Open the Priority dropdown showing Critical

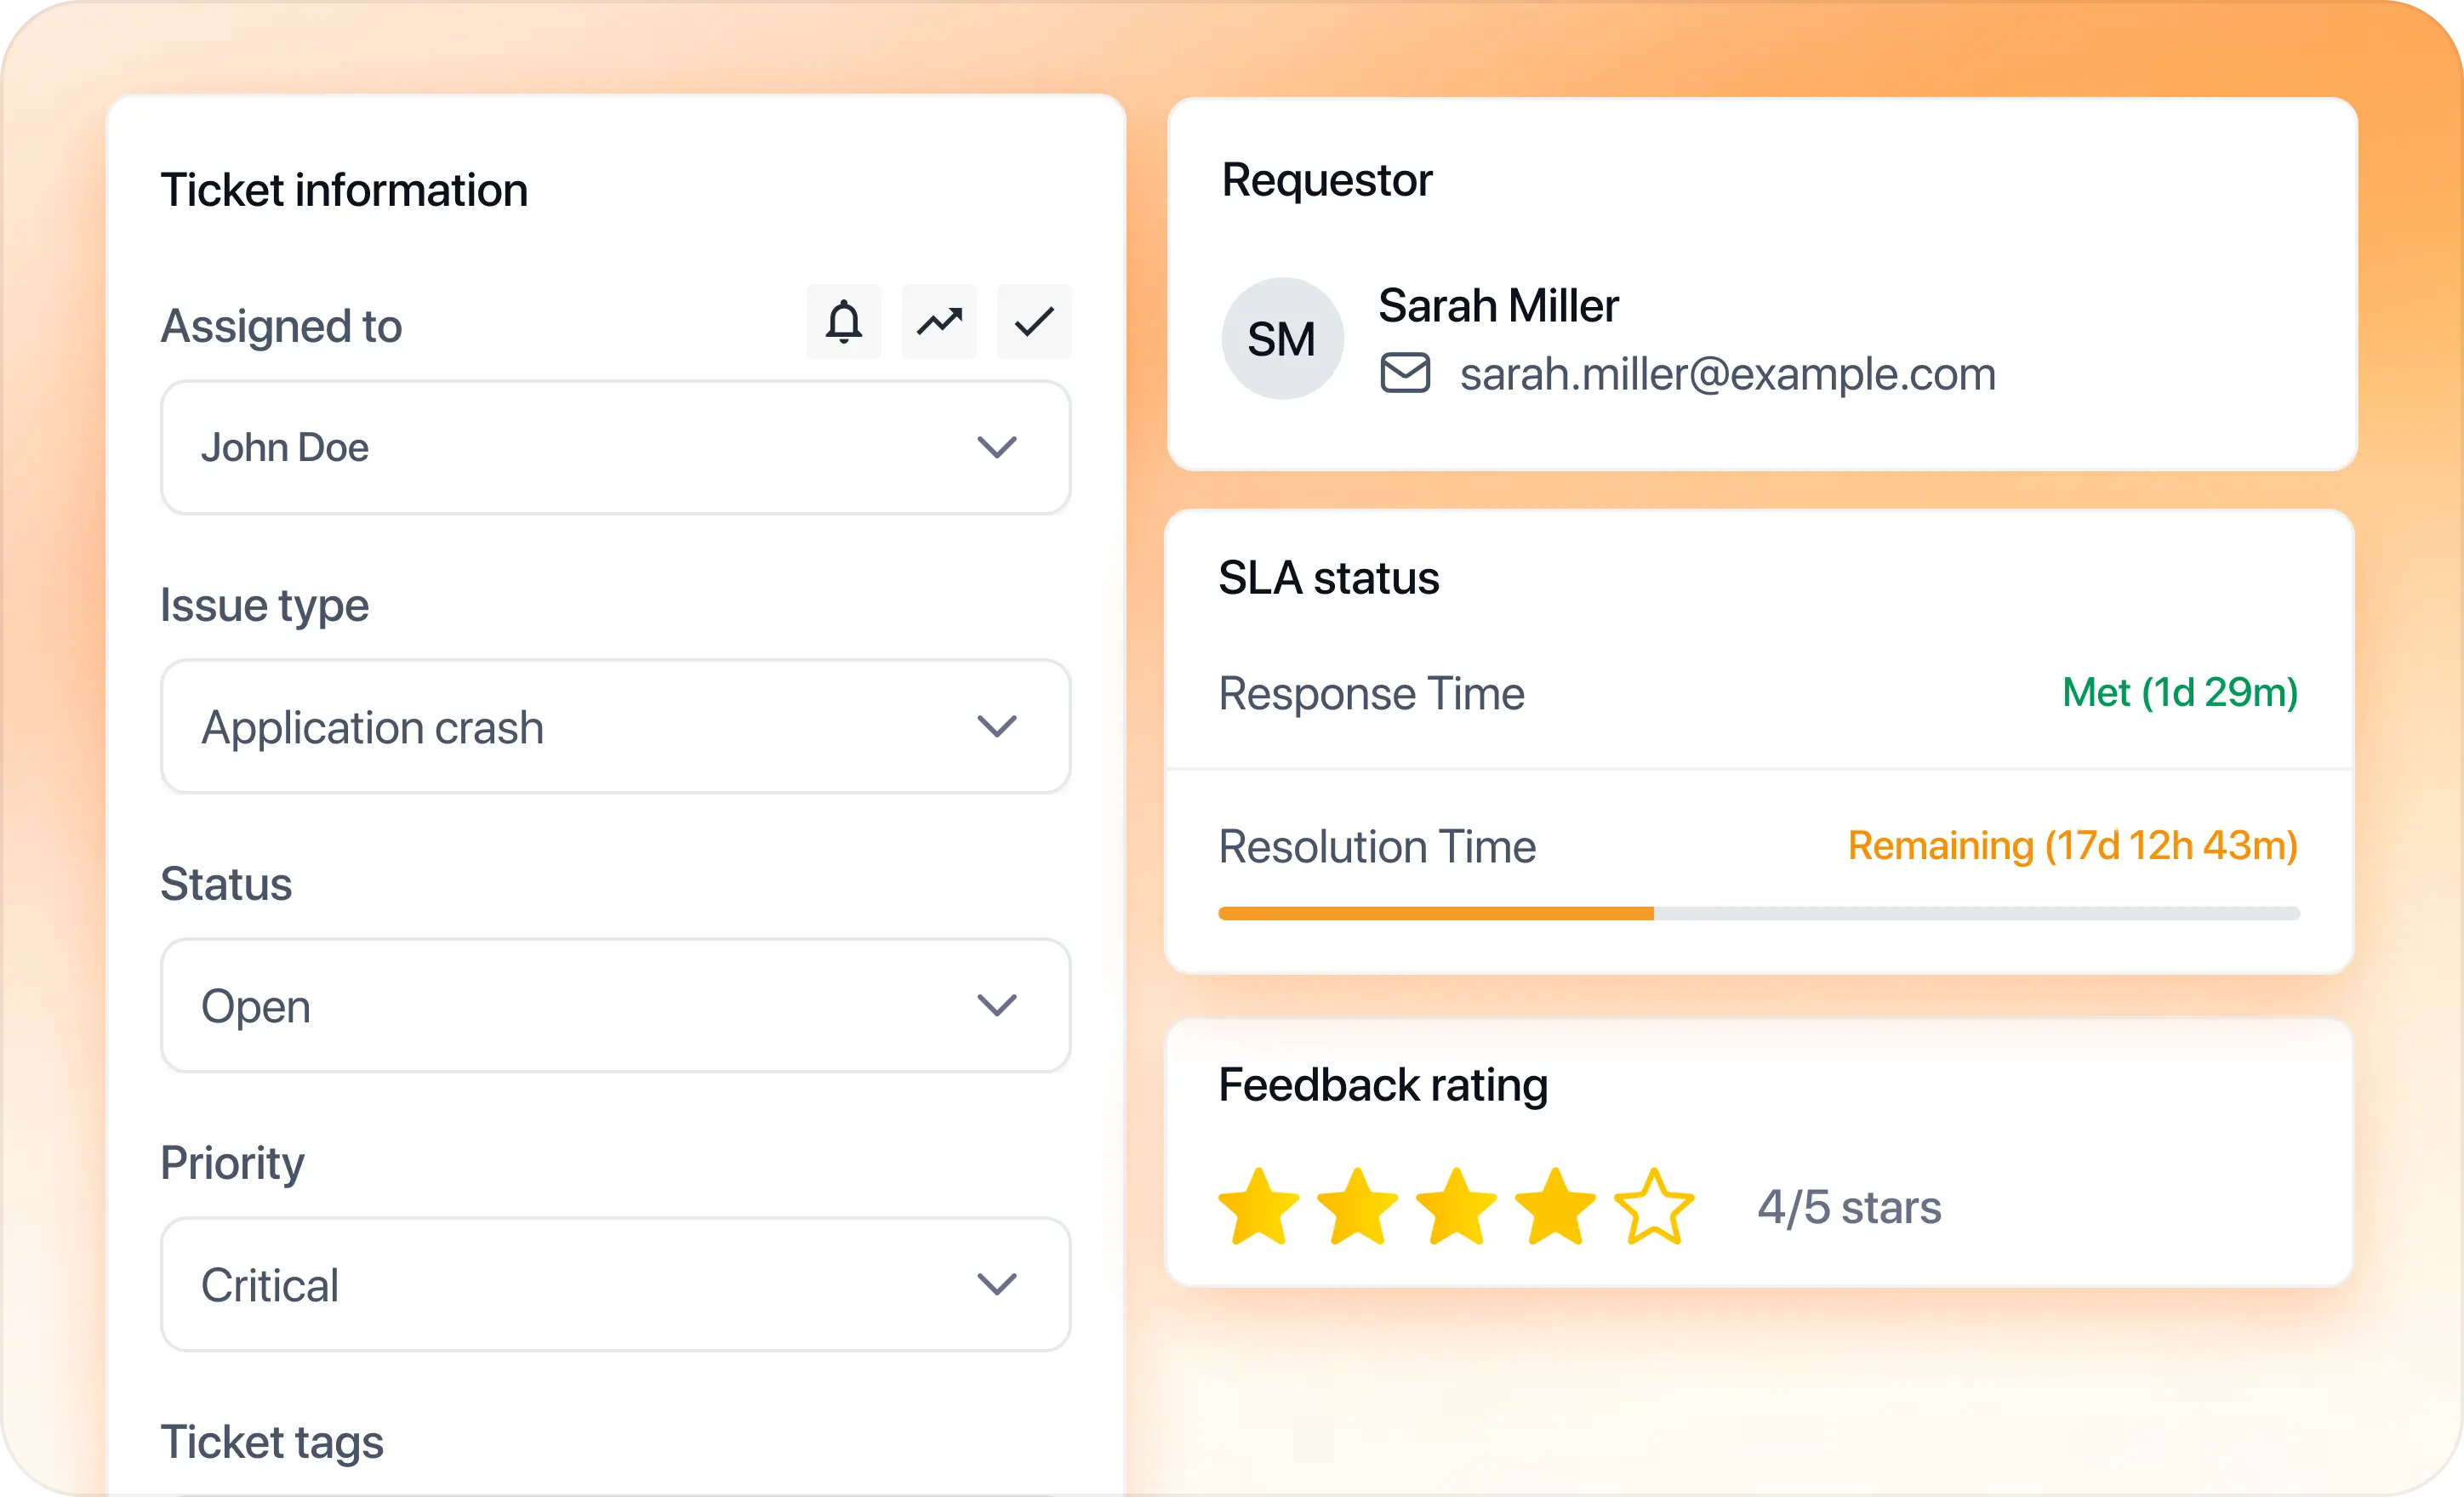pos(616,1285)
